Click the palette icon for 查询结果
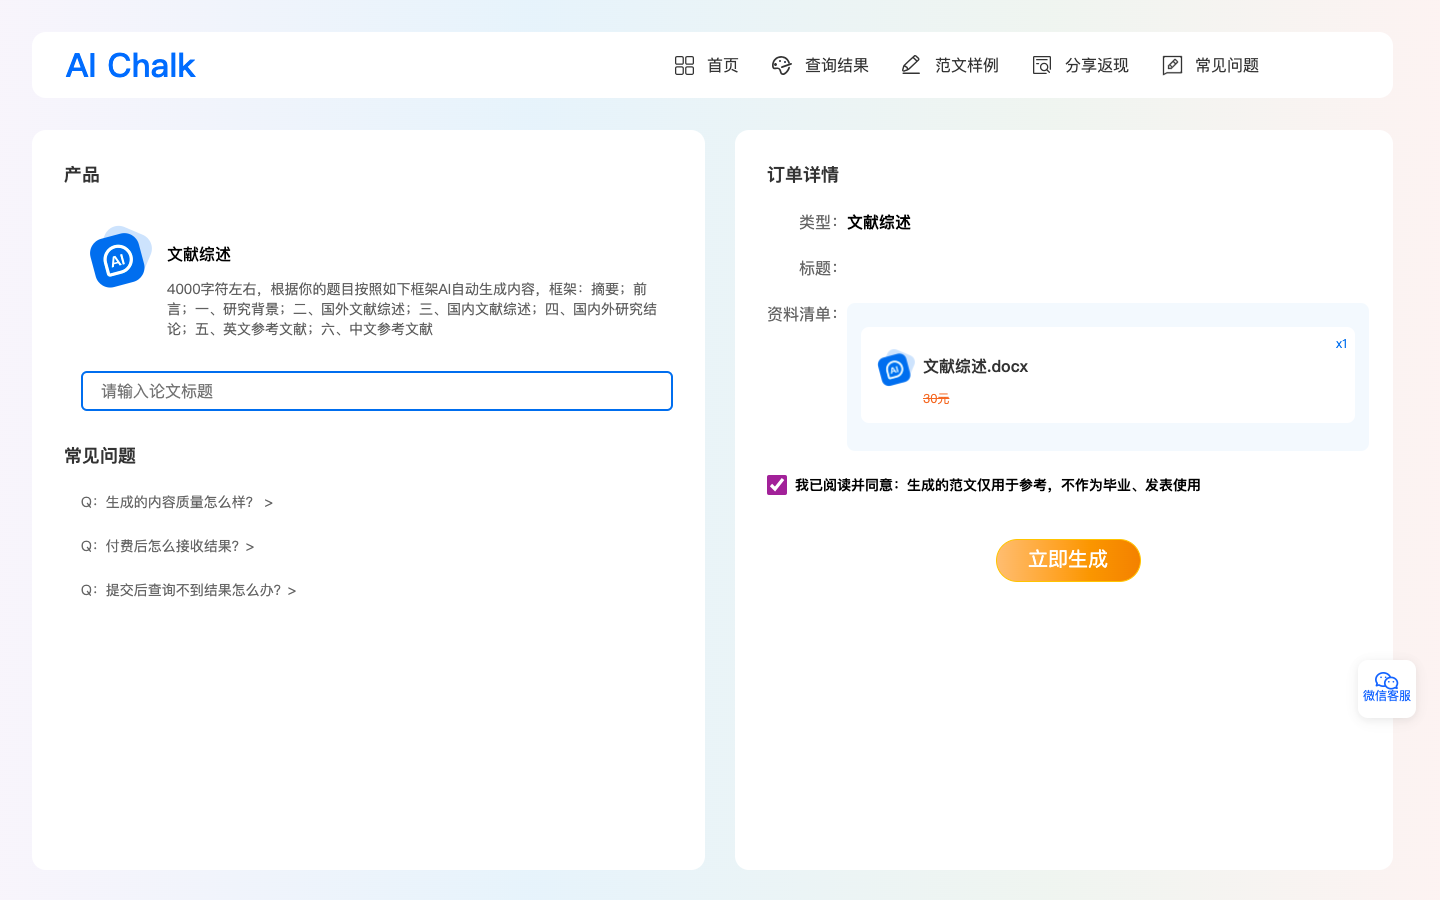The image size is (1440, 900). click(781, 66)
